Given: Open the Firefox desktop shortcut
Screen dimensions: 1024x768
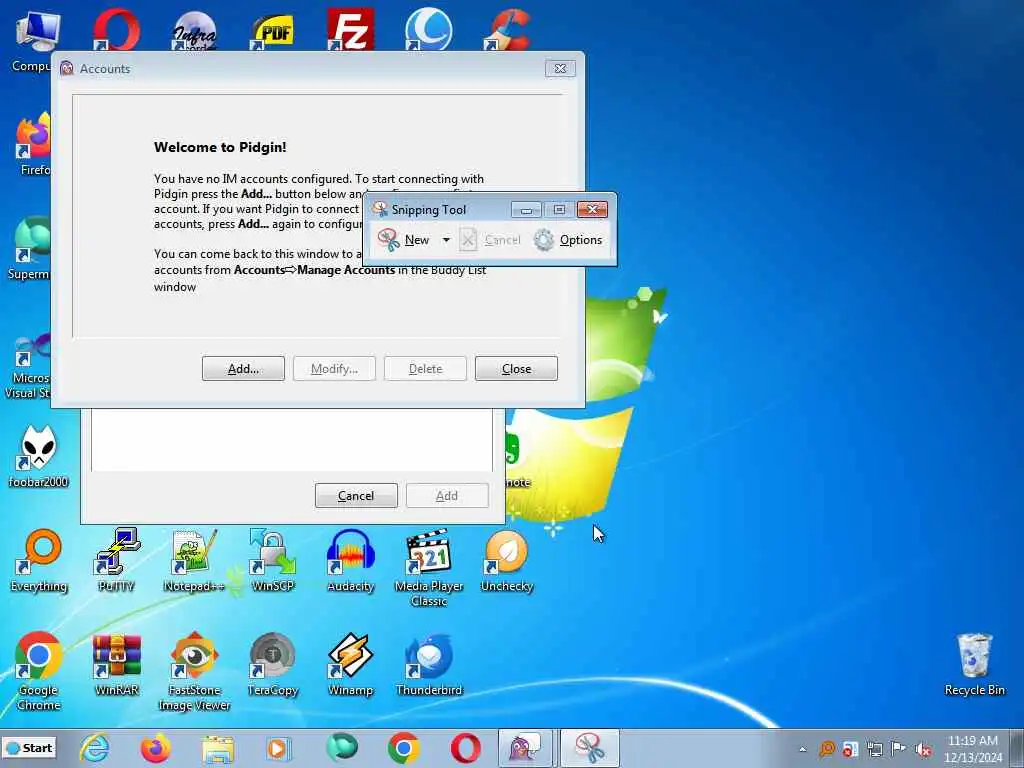Looking at the screenshot, I should (x=33, y=144).
